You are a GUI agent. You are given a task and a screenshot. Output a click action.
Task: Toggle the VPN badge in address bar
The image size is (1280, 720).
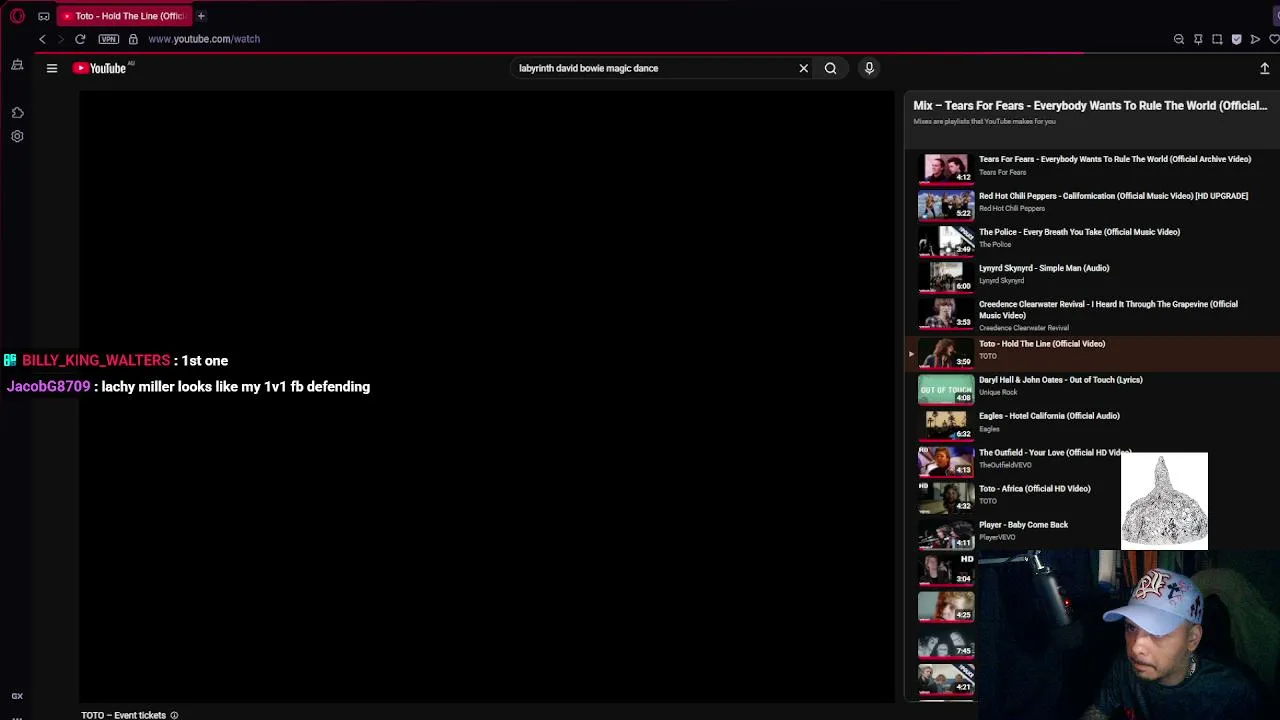109,39
